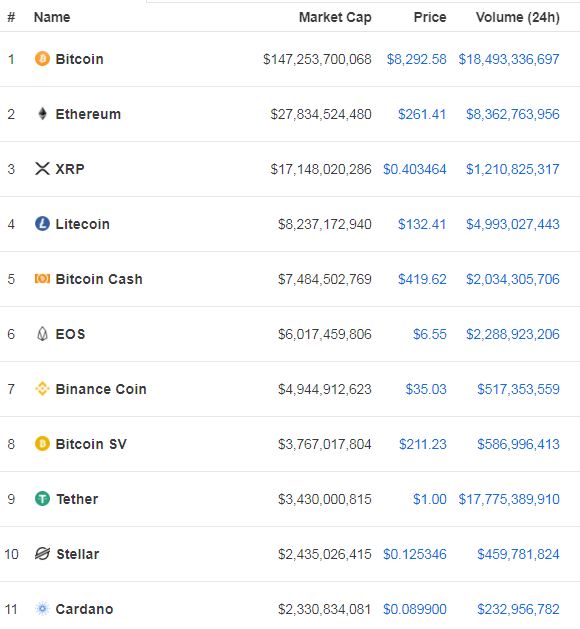Click the orange Bitcoin coin icon
This screenshot has width=580, height=629.
pyautogui.click(x=42, y=59)
